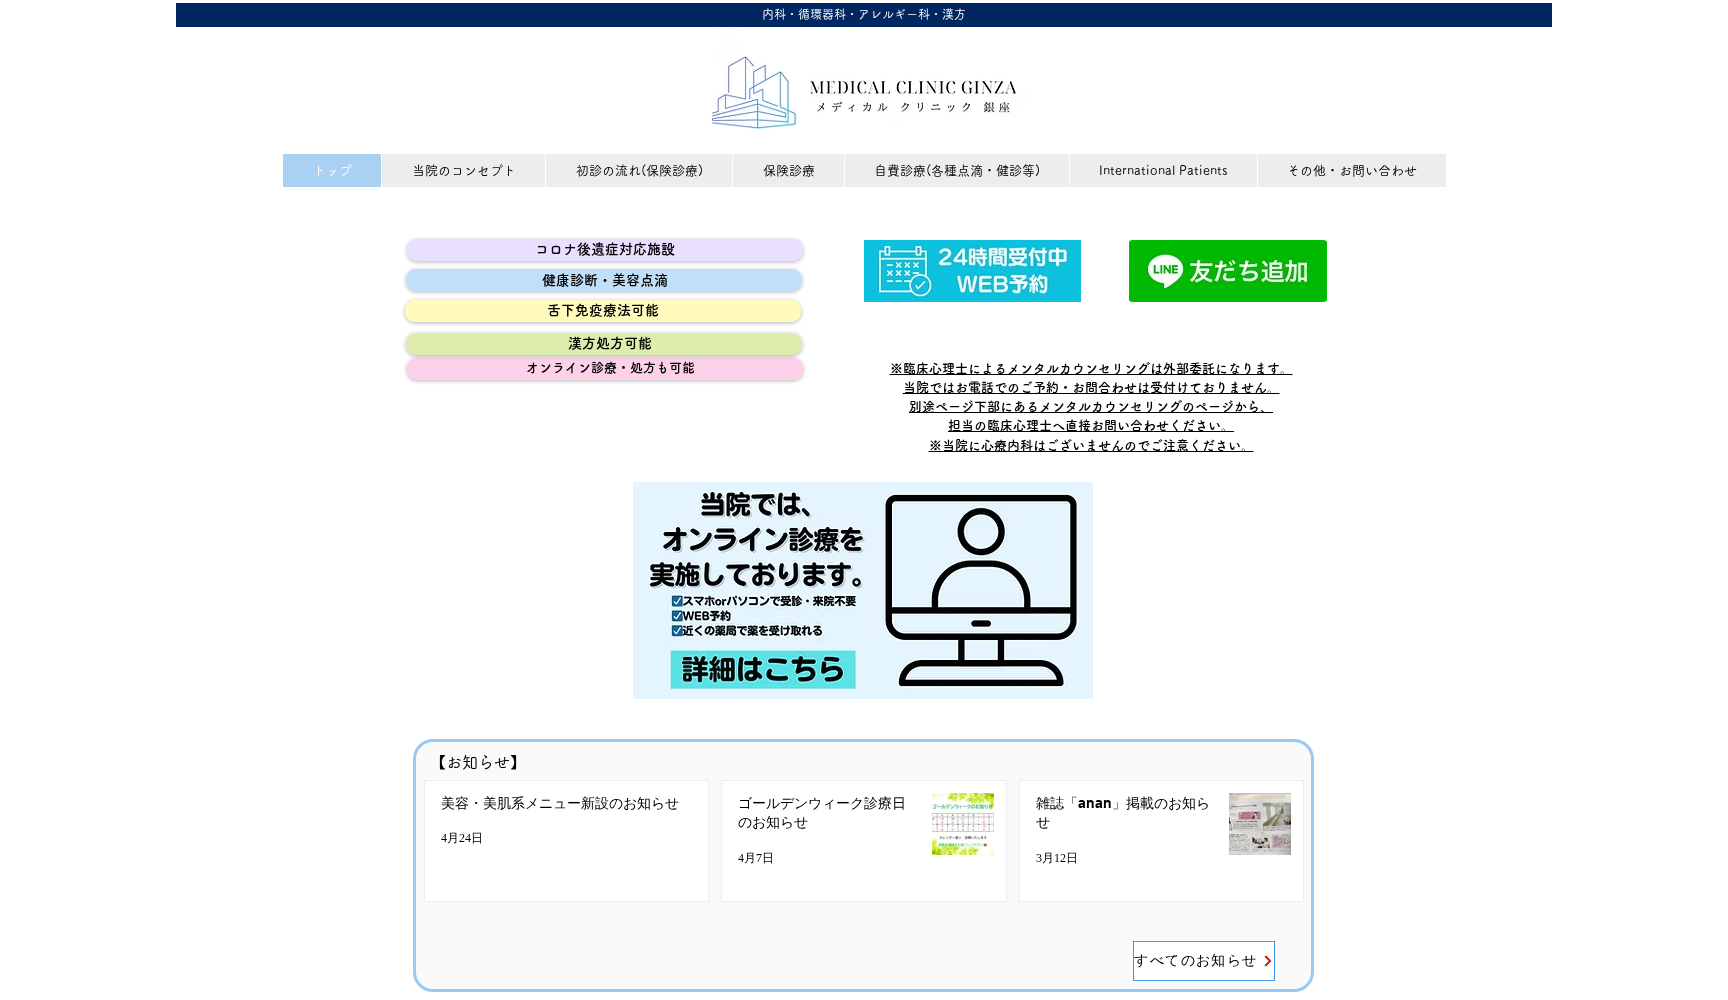Click the yellow 舌下免疫療法可能 button

click(603, 311)
